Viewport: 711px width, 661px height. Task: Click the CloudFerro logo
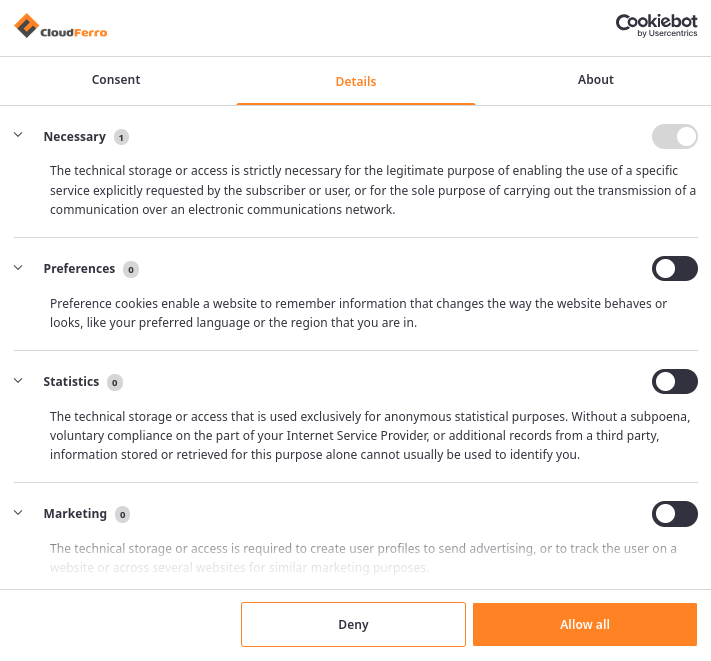[61, 27]
